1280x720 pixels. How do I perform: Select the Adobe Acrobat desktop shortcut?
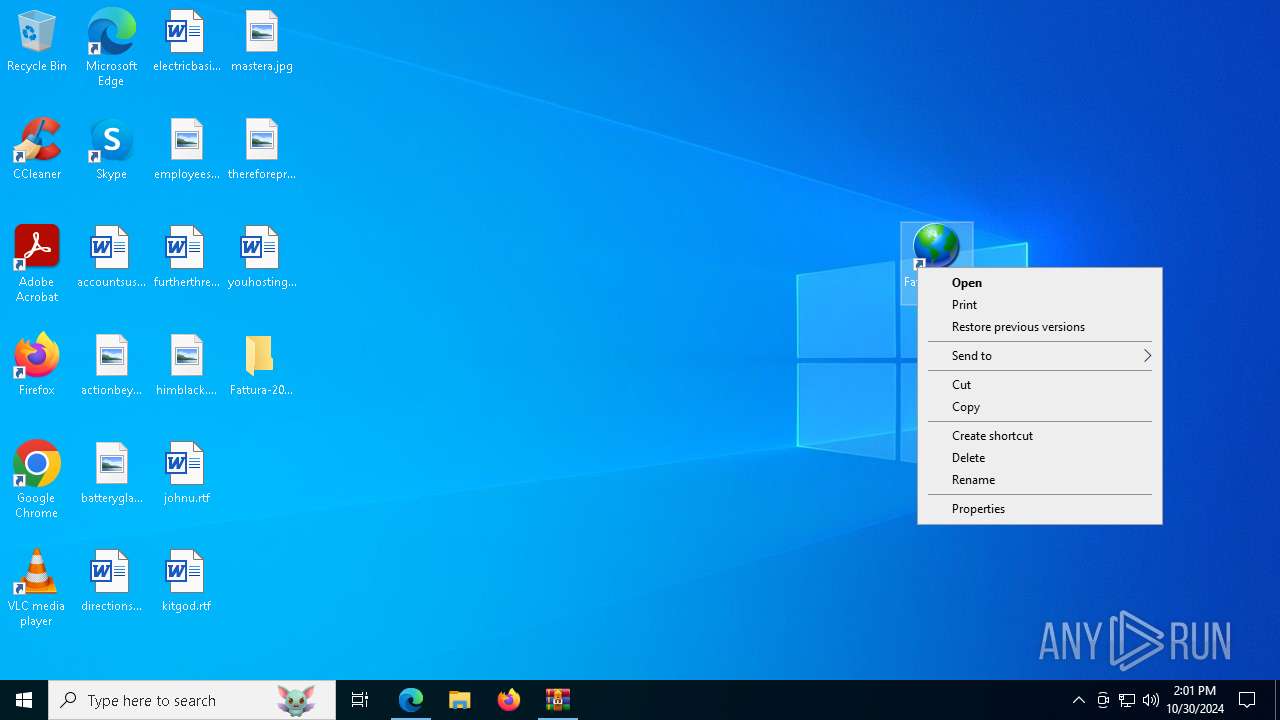click(x=37, y=264)
